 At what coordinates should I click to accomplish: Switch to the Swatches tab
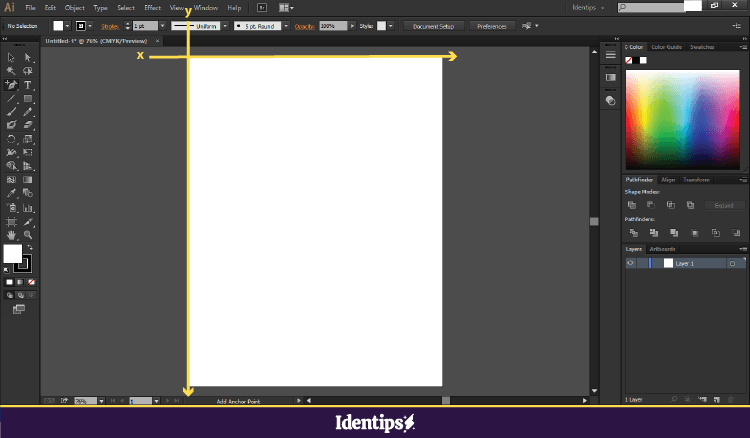[702, 47]
